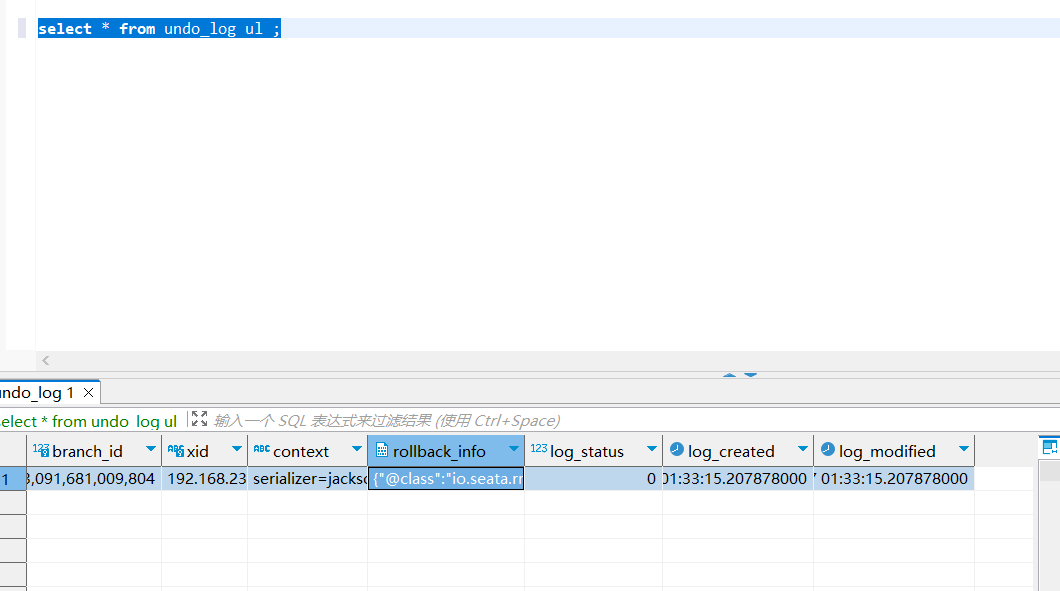This screenshot has height=591, width=1060.
Task: Open rollback_info column dropdown arrow
Action: coord(513,450)
